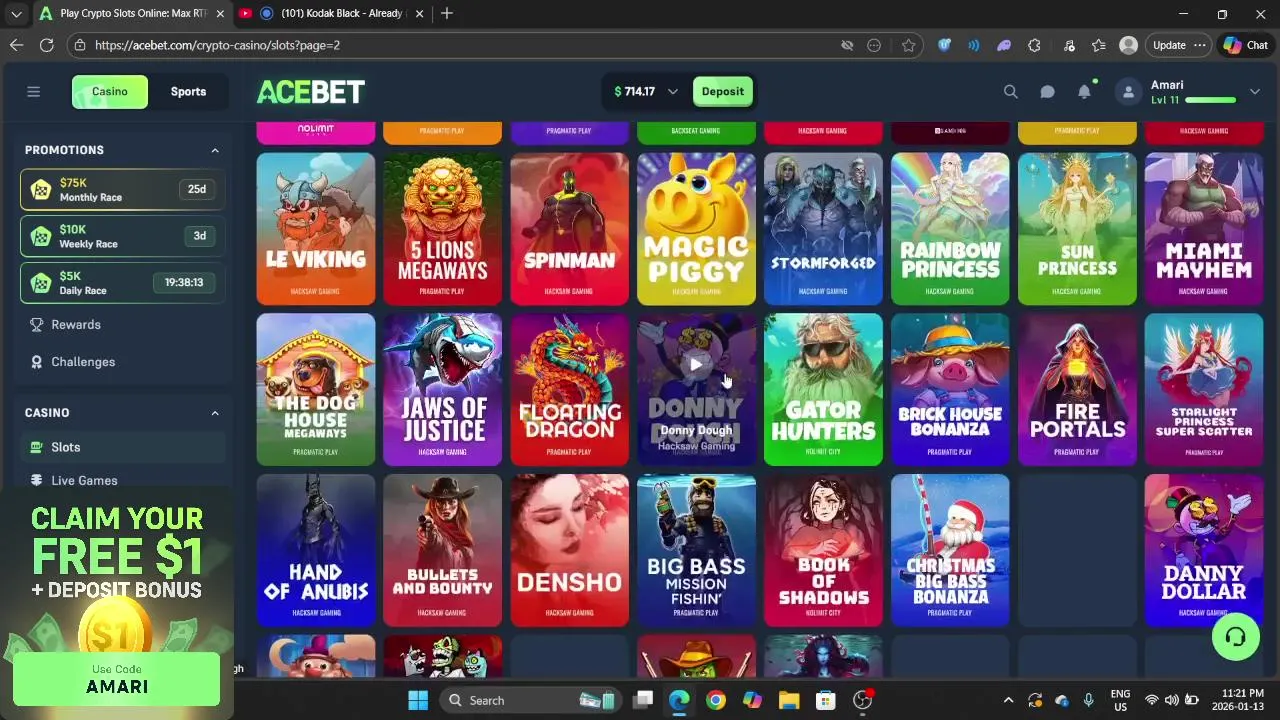Open the new tab plus button

447,14
